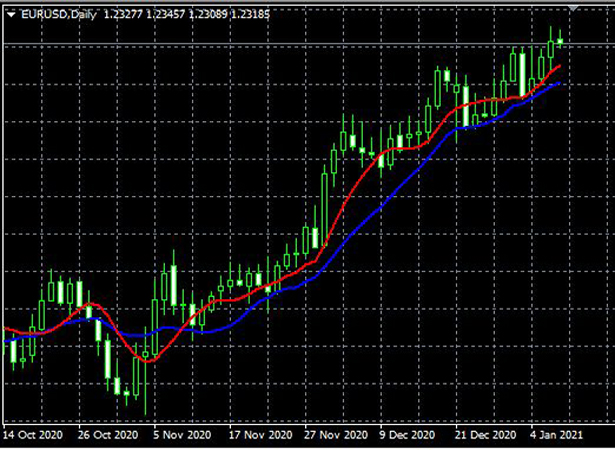Select the open price value 1.23277
615x450 pixels.
[124, 15]
